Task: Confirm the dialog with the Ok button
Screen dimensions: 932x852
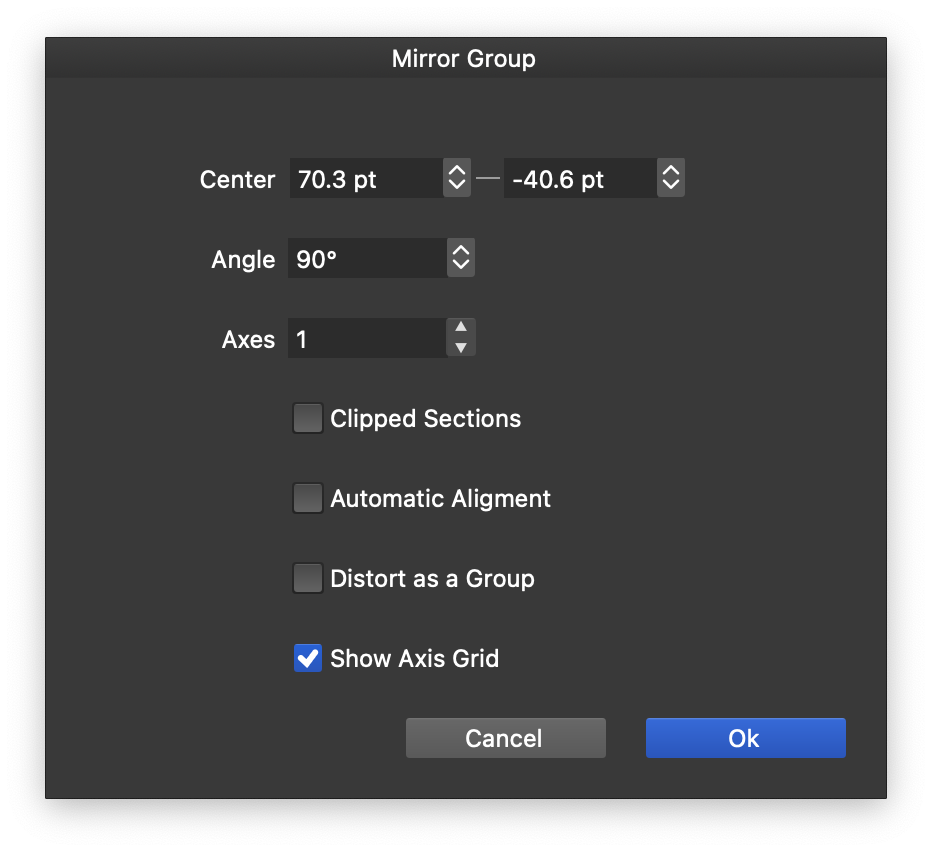Action: 745,738
